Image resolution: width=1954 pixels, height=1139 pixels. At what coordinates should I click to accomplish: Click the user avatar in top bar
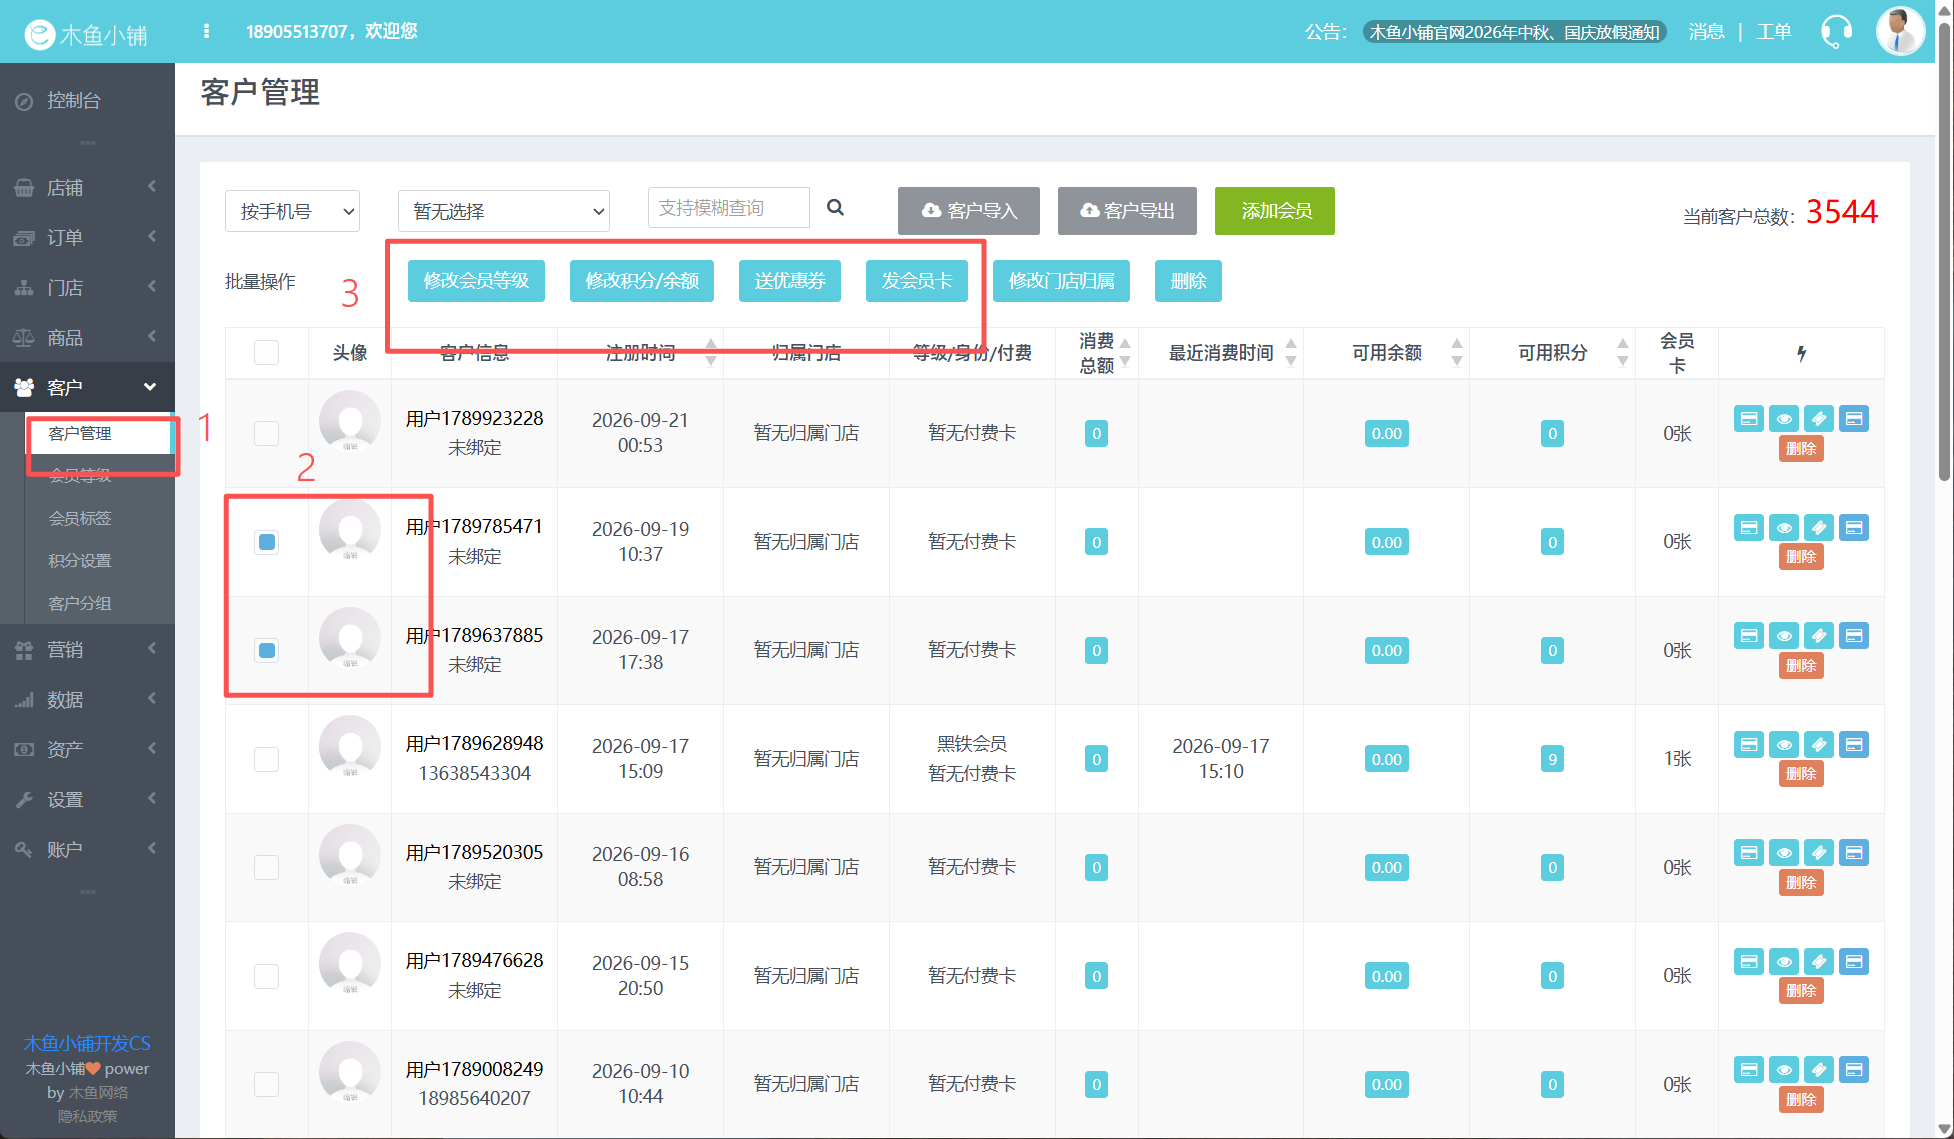tap(1900, 31)
